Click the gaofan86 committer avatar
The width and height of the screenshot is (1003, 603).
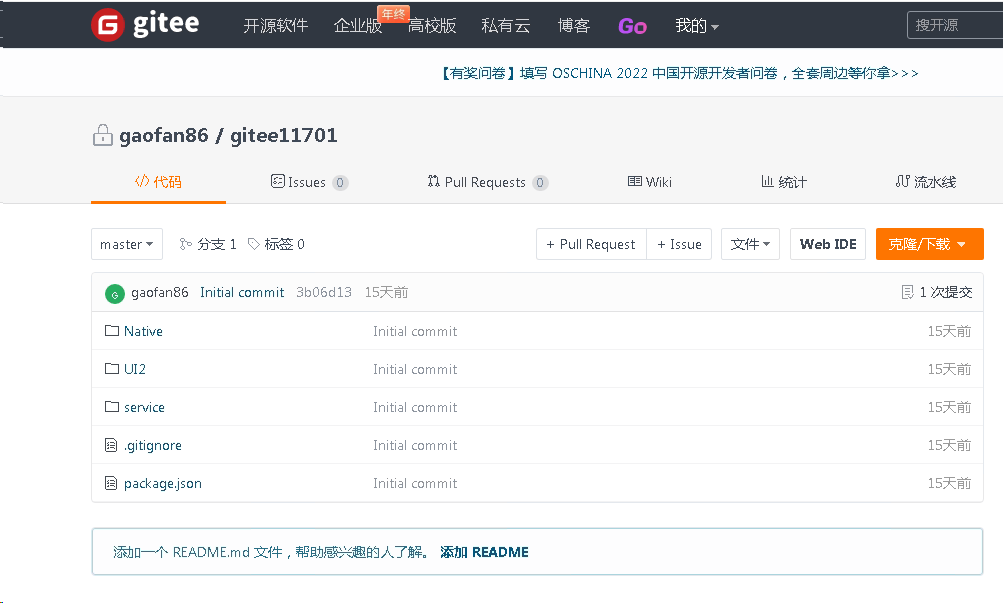(x=115, y=293)
